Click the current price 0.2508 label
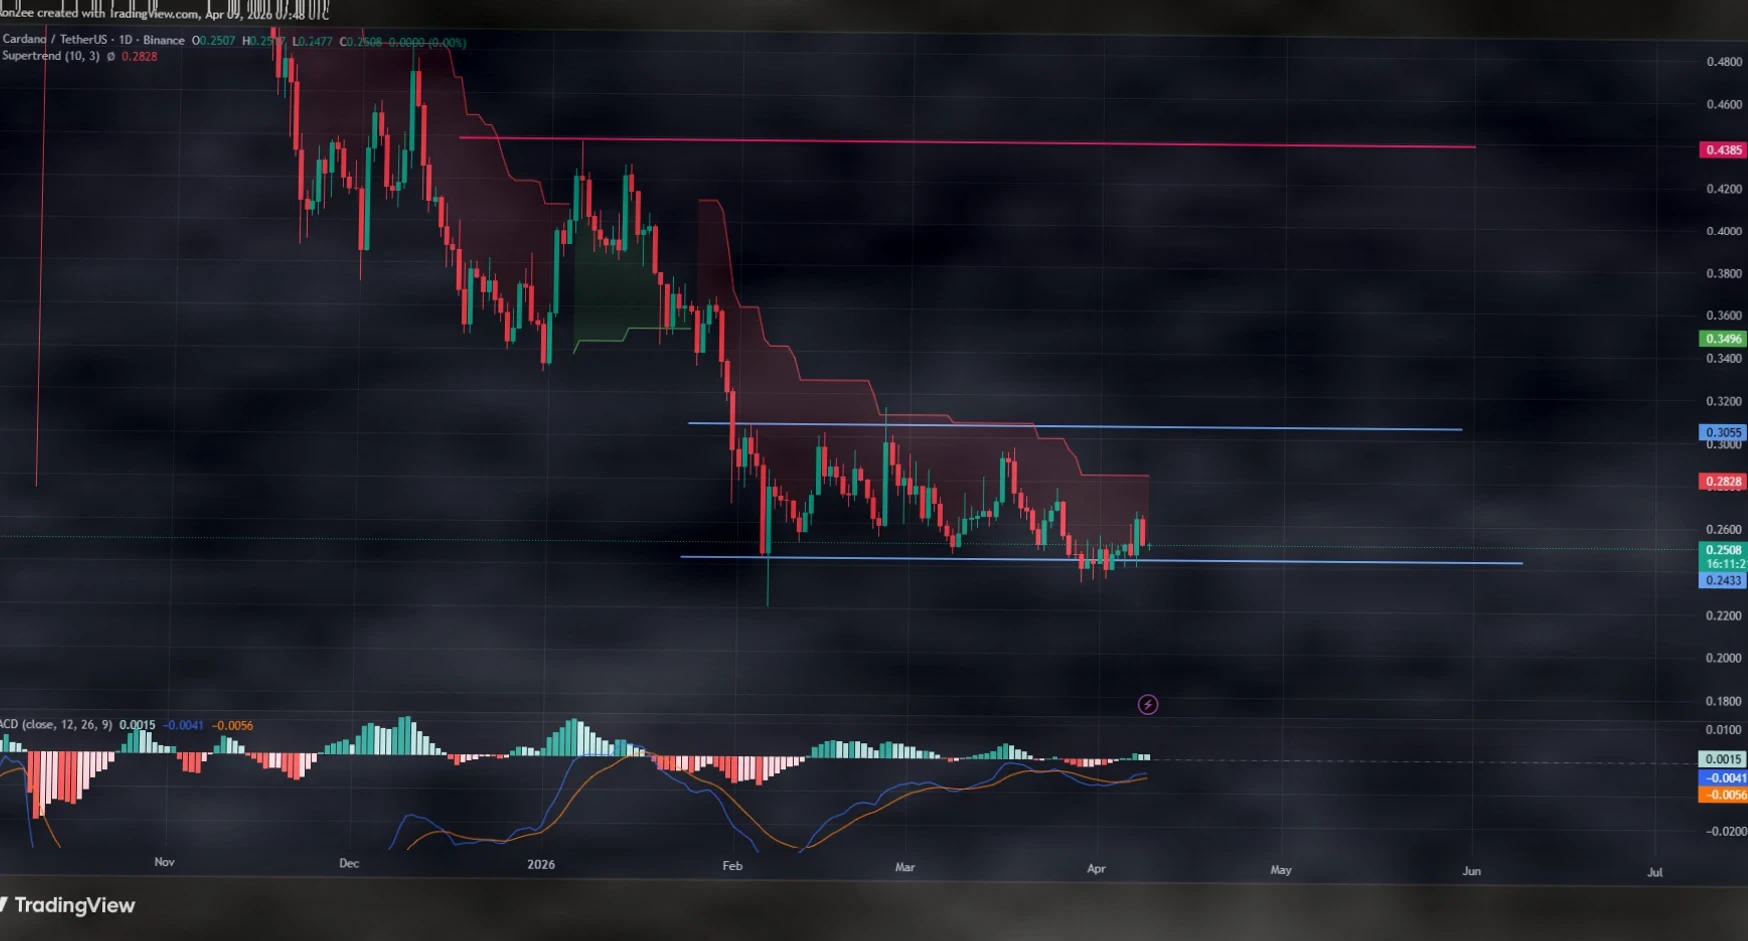 (1722, 550)
